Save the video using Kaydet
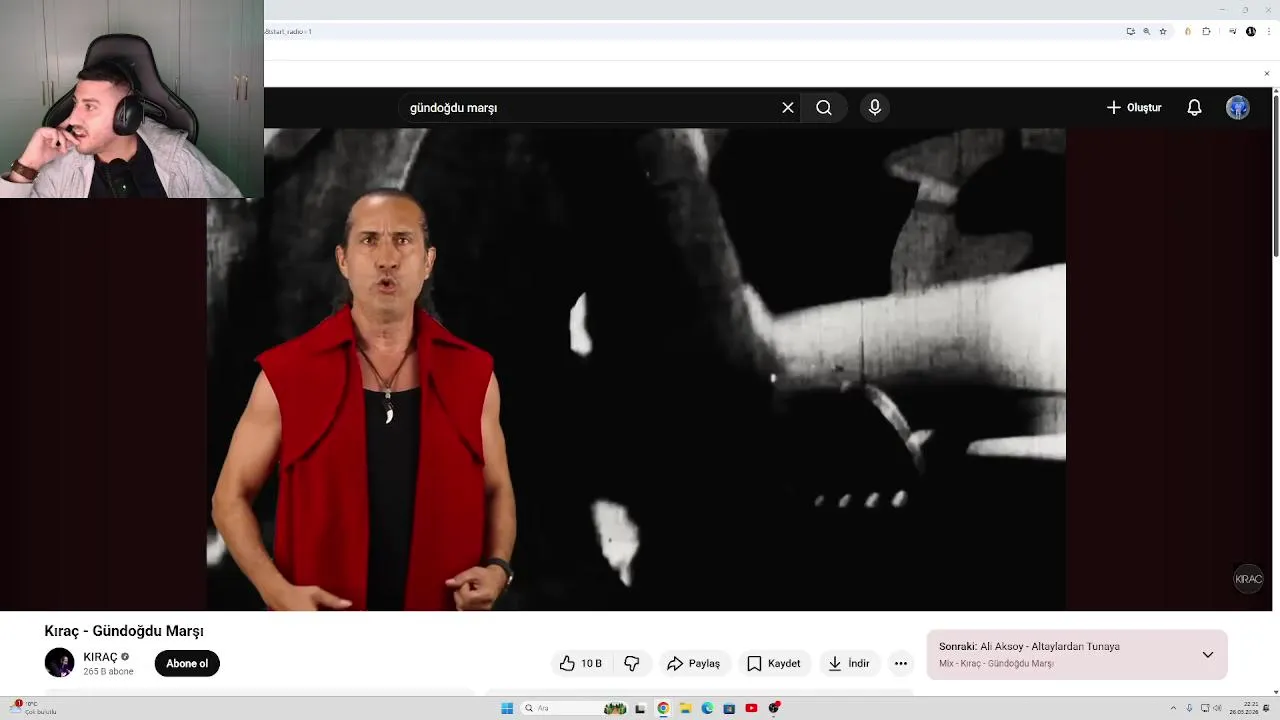The height and width of the screenshot is (720, 1280). click(x=773, y=663)
